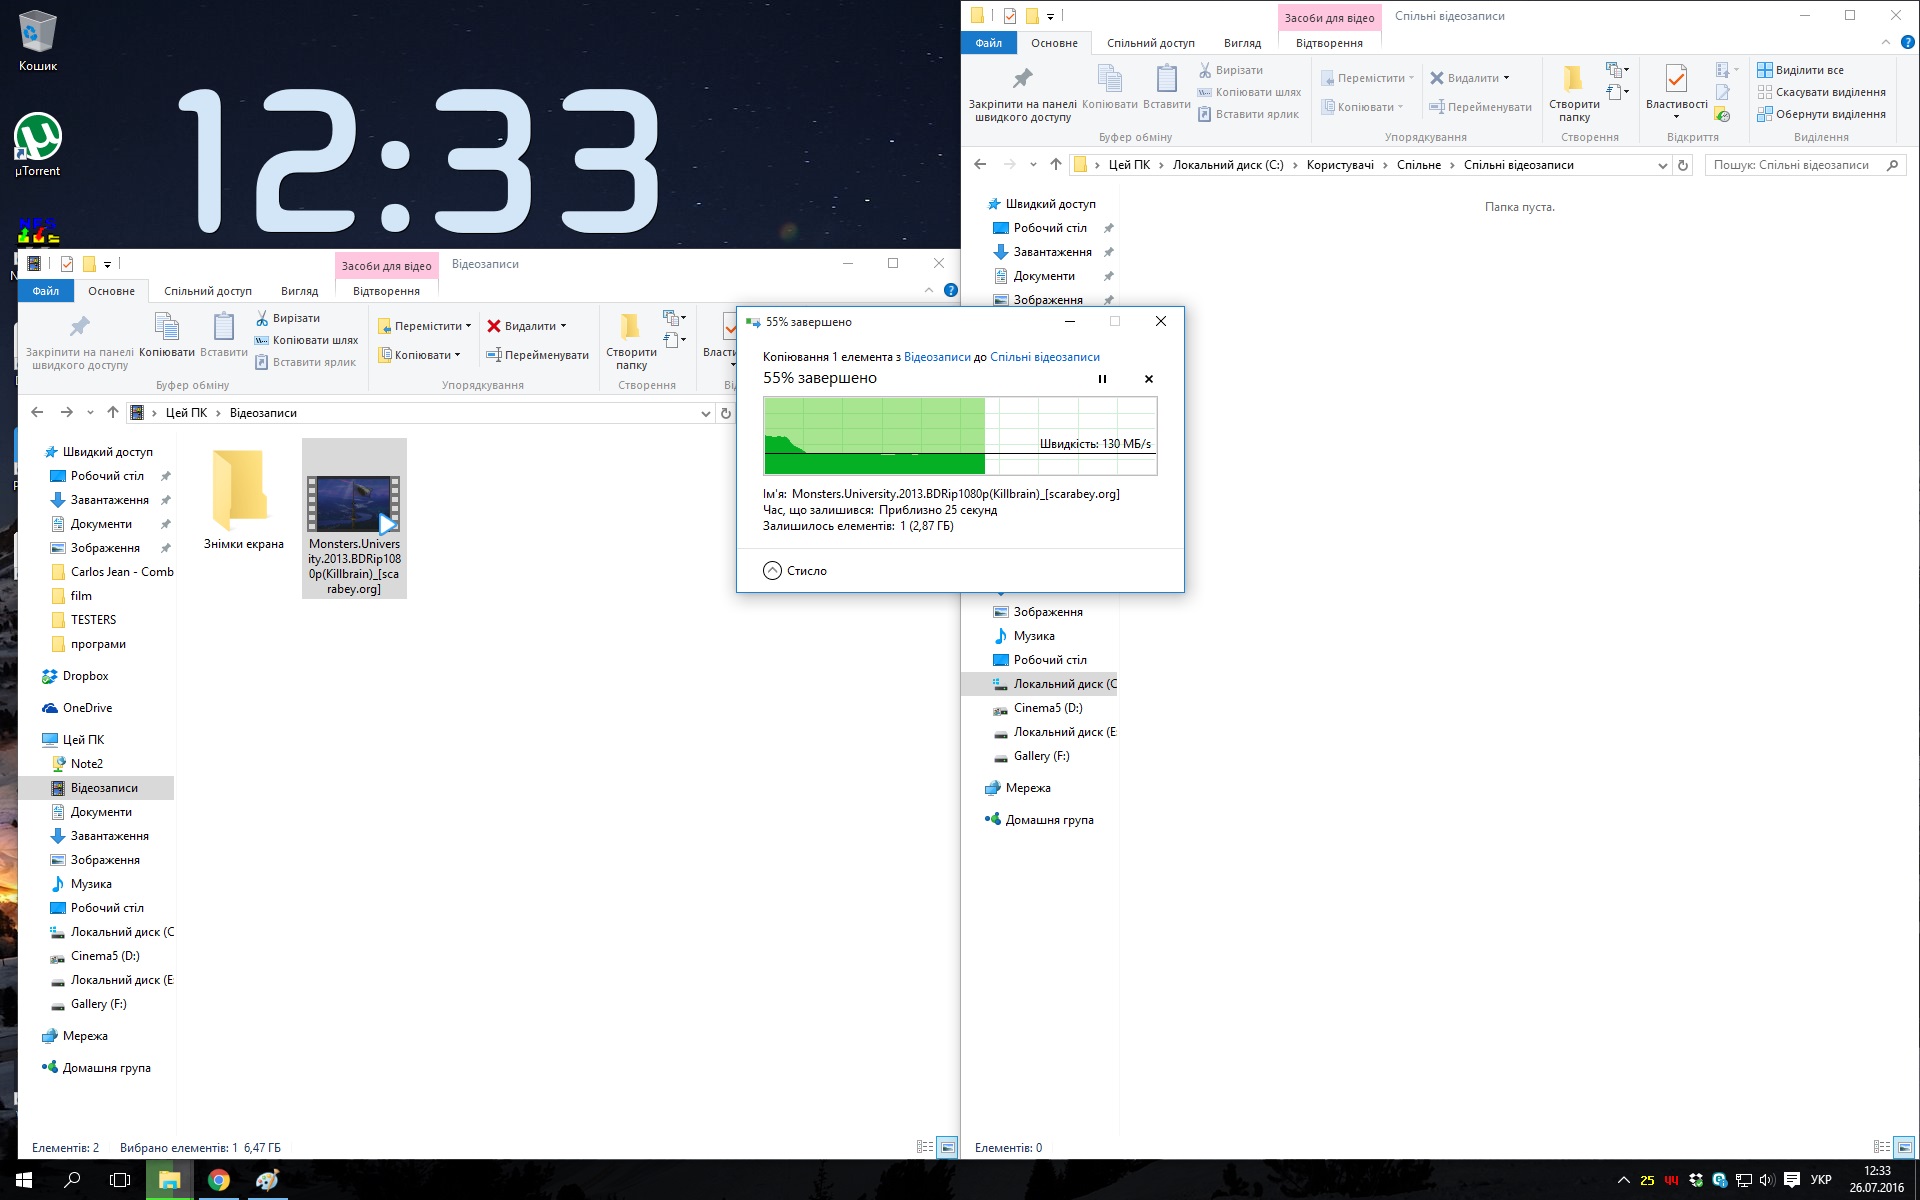Open the Спільний доступ tab in right window
The height and width of the screenshot is (1200, 1920).
(x=1150, y=43)
